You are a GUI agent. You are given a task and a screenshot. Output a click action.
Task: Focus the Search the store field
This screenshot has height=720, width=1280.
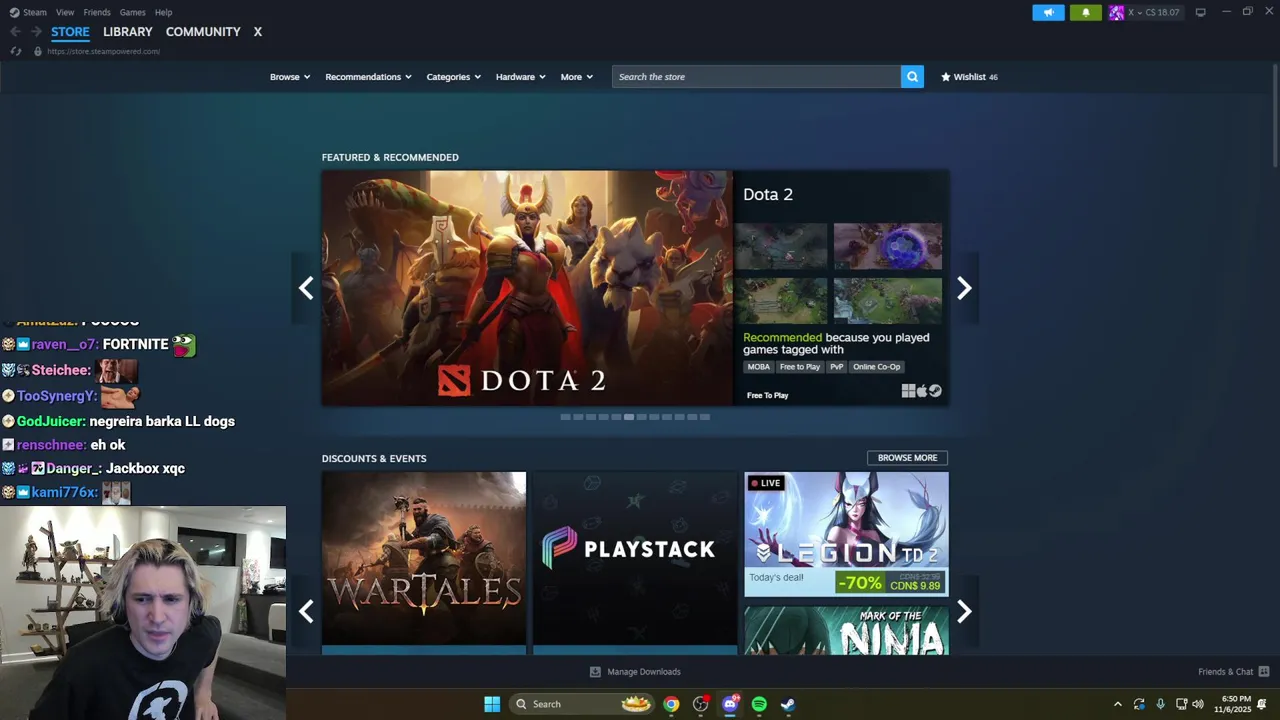coord(756,77)
